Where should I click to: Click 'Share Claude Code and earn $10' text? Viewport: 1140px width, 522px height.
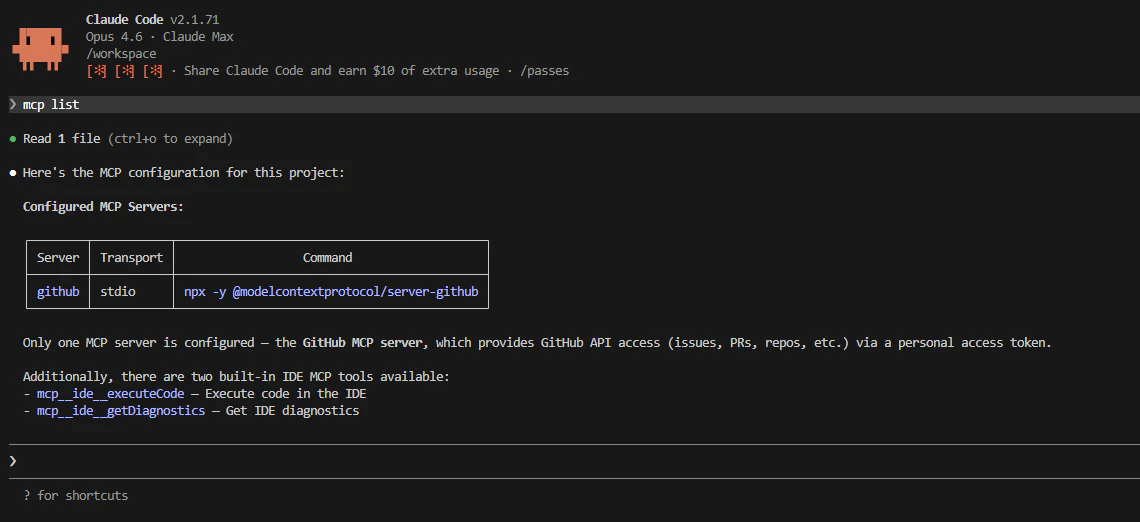(289, 71)
